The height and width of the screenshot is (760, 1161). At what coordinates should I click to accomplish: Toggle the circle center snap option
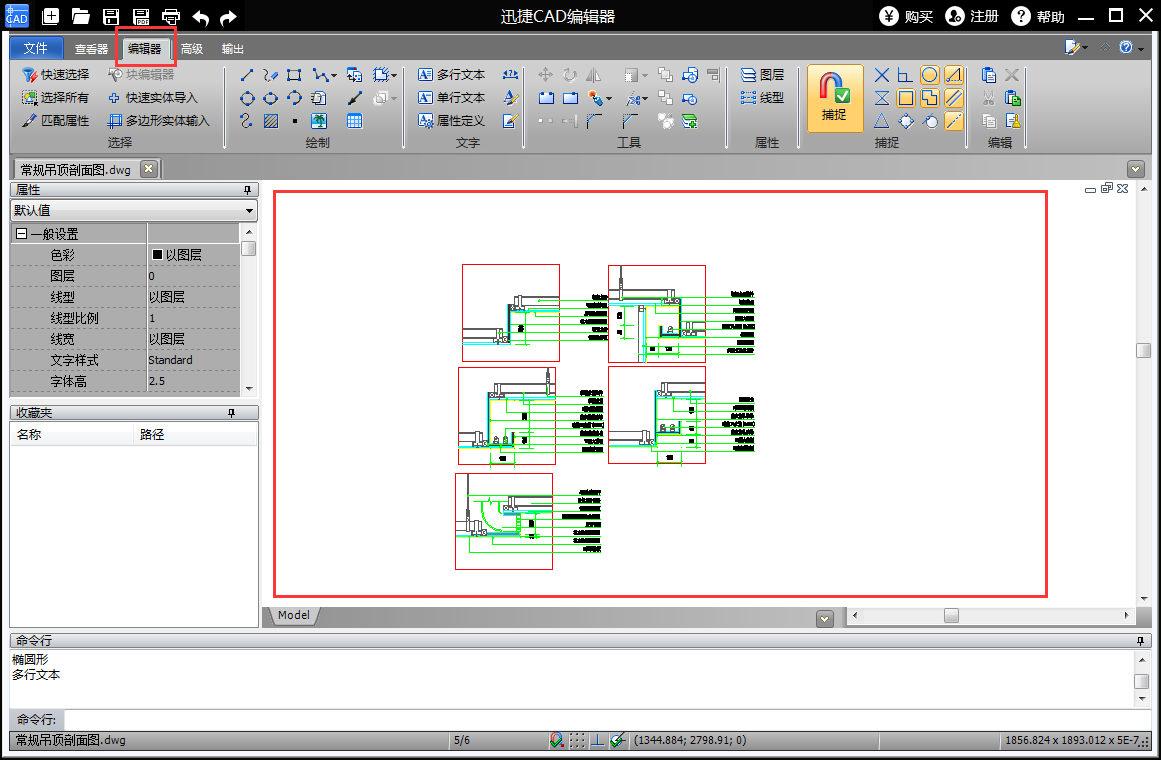929,75
